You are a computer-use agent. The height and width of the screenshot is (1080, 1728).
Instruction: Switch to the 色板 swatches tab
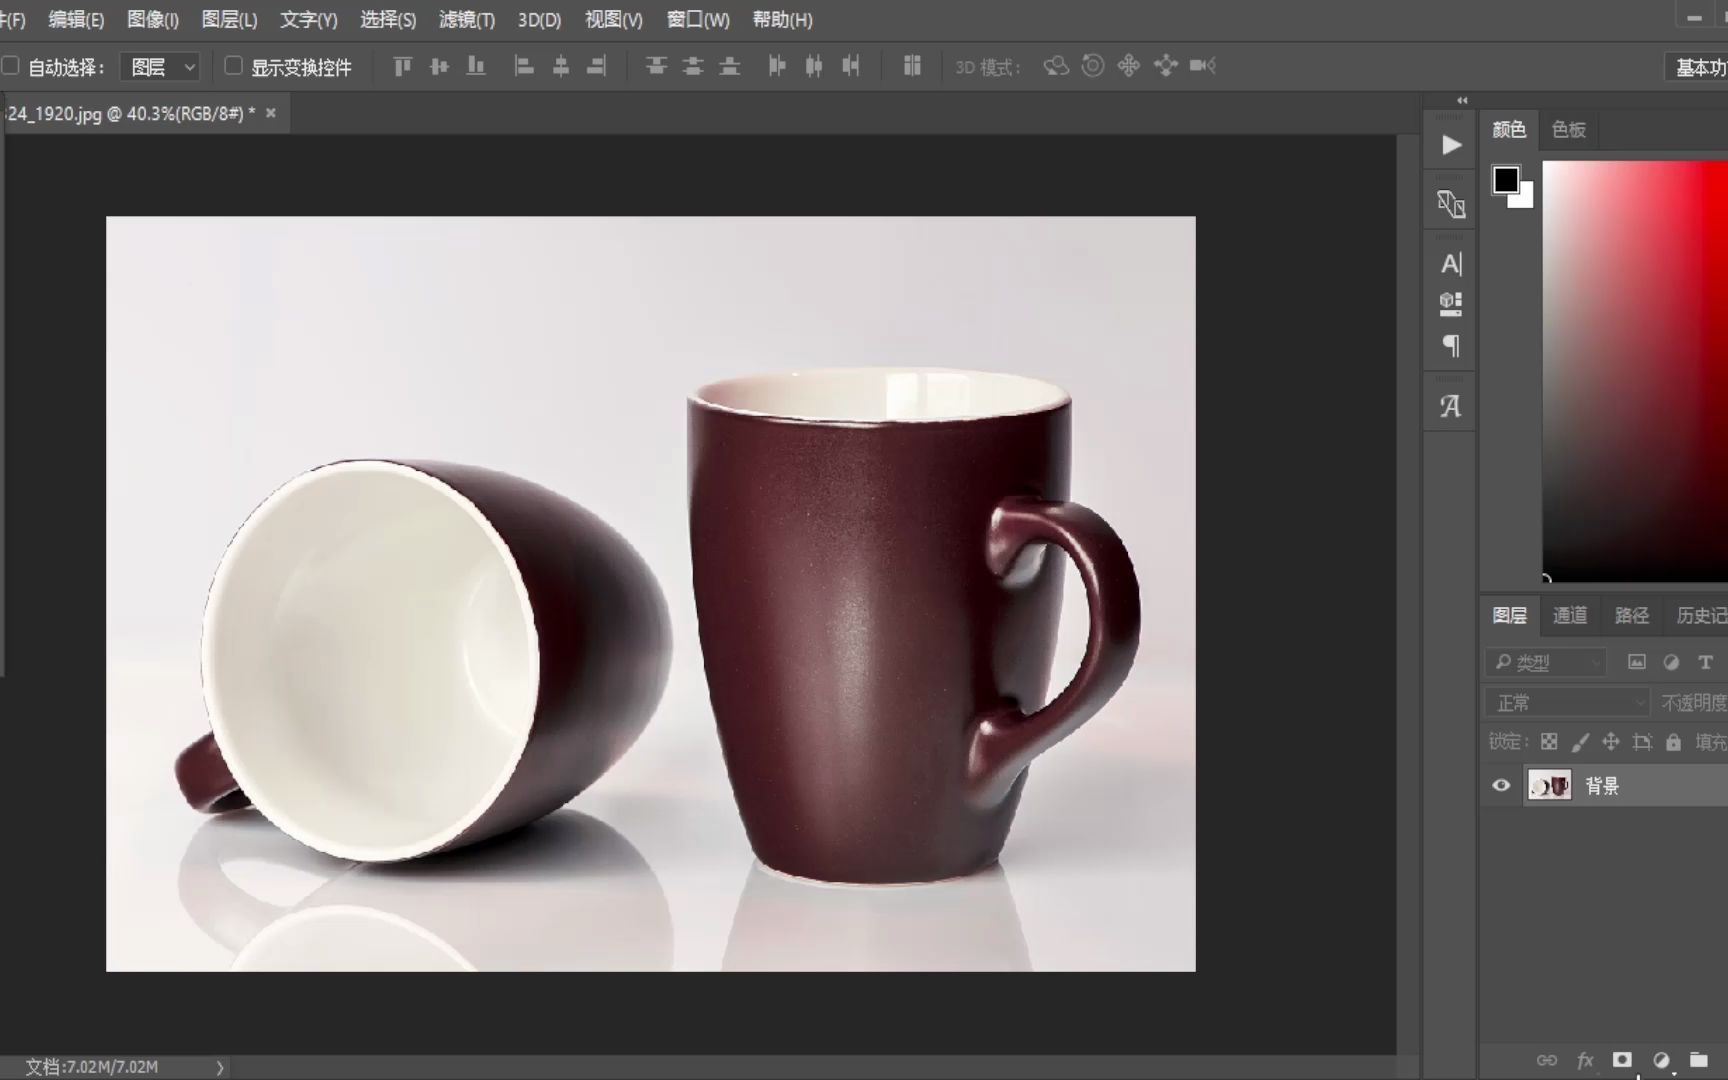1568,129
